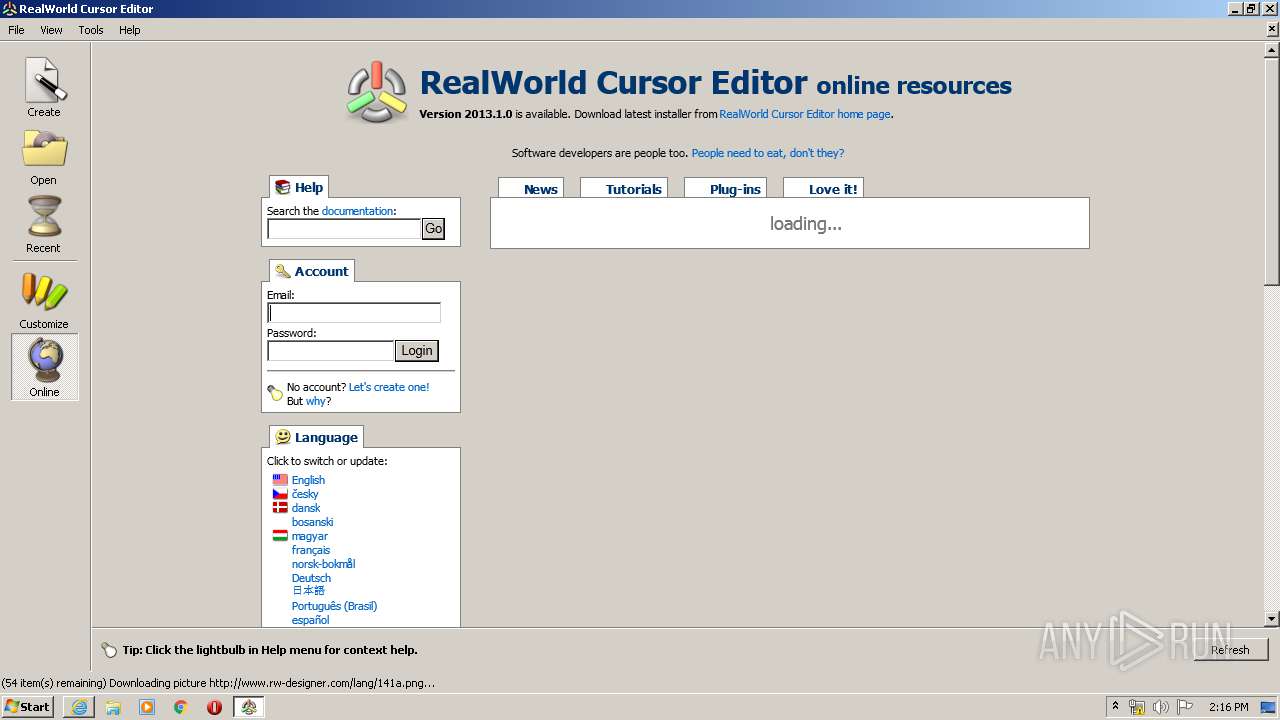Viewport: 1280px width, 720px height.
Task: Switch language to bosanski
Action: (x=312, y=522)
